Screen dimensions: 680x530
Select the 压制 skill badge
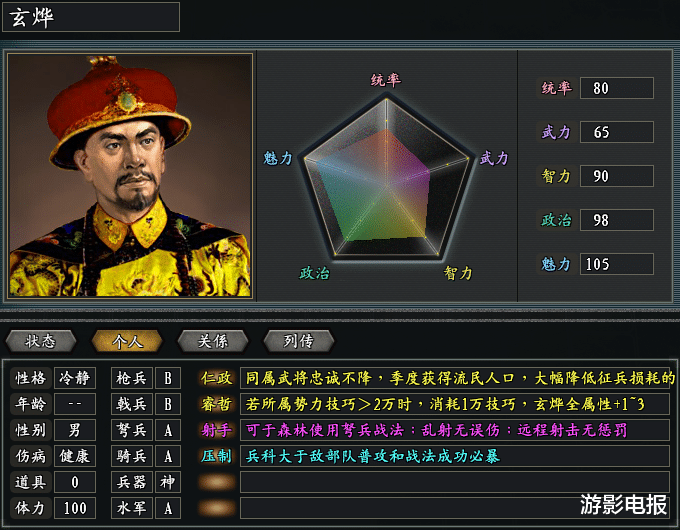(216, 456)
